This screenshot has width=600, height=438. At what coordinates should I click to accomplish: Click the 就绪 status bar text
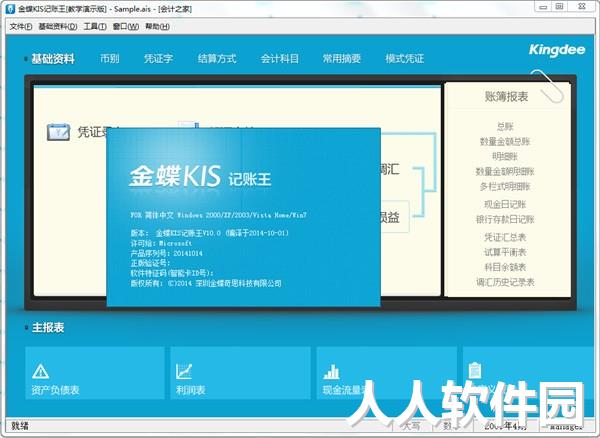coord(20,425)
